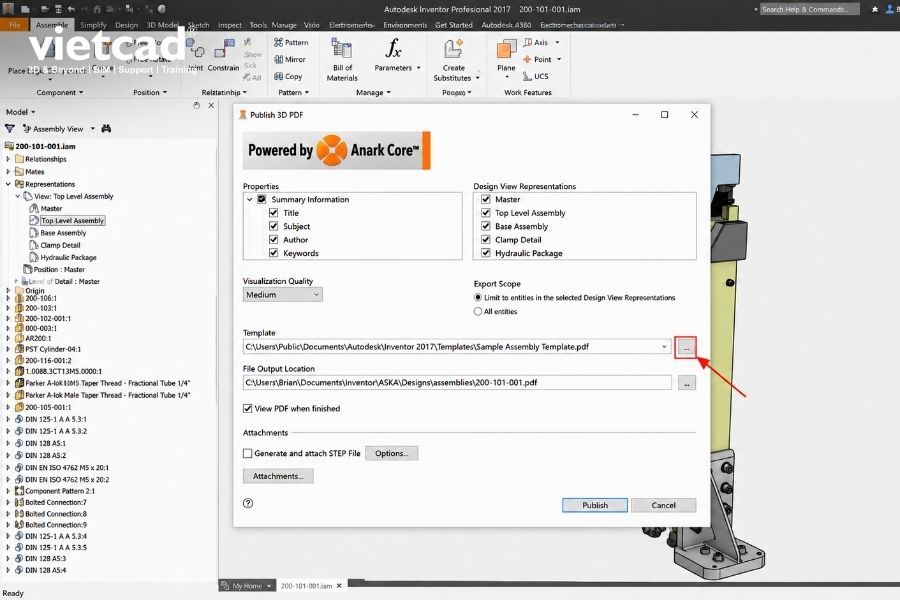Click the binoculars find icon in browser
The width and height of the screenshot is (900, 600).
(x=106, y=129)
